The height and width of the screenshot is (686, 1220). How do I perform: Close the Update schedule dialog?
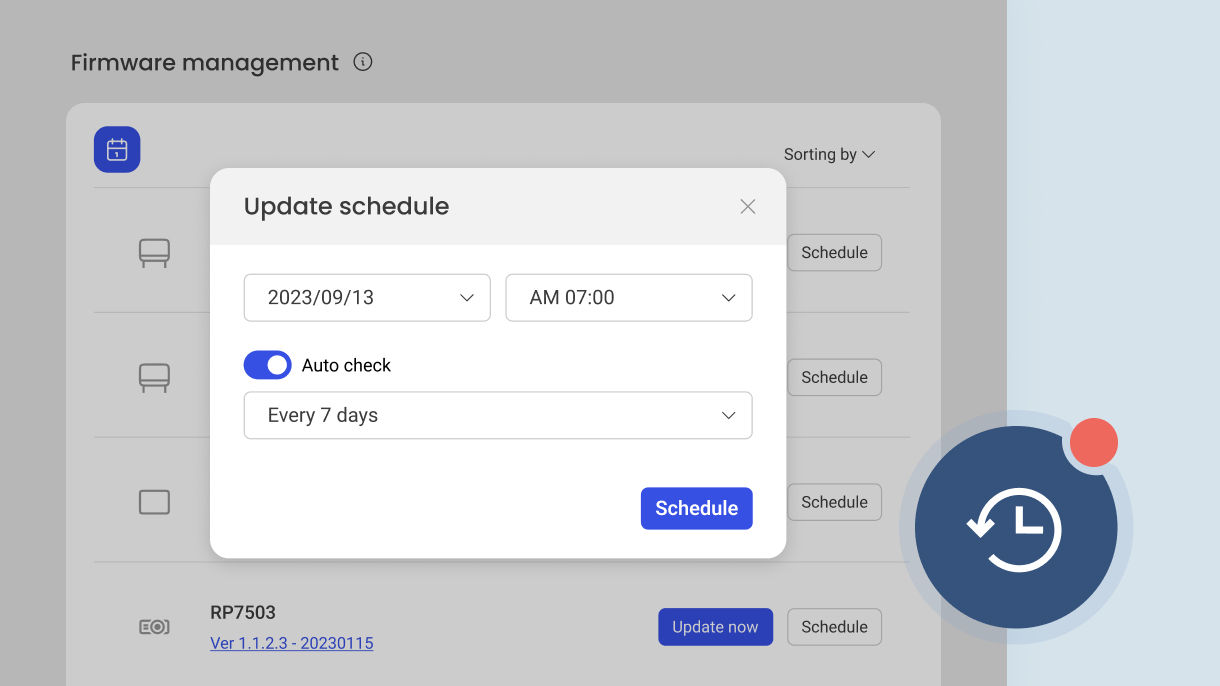click(x=748, y=207)
